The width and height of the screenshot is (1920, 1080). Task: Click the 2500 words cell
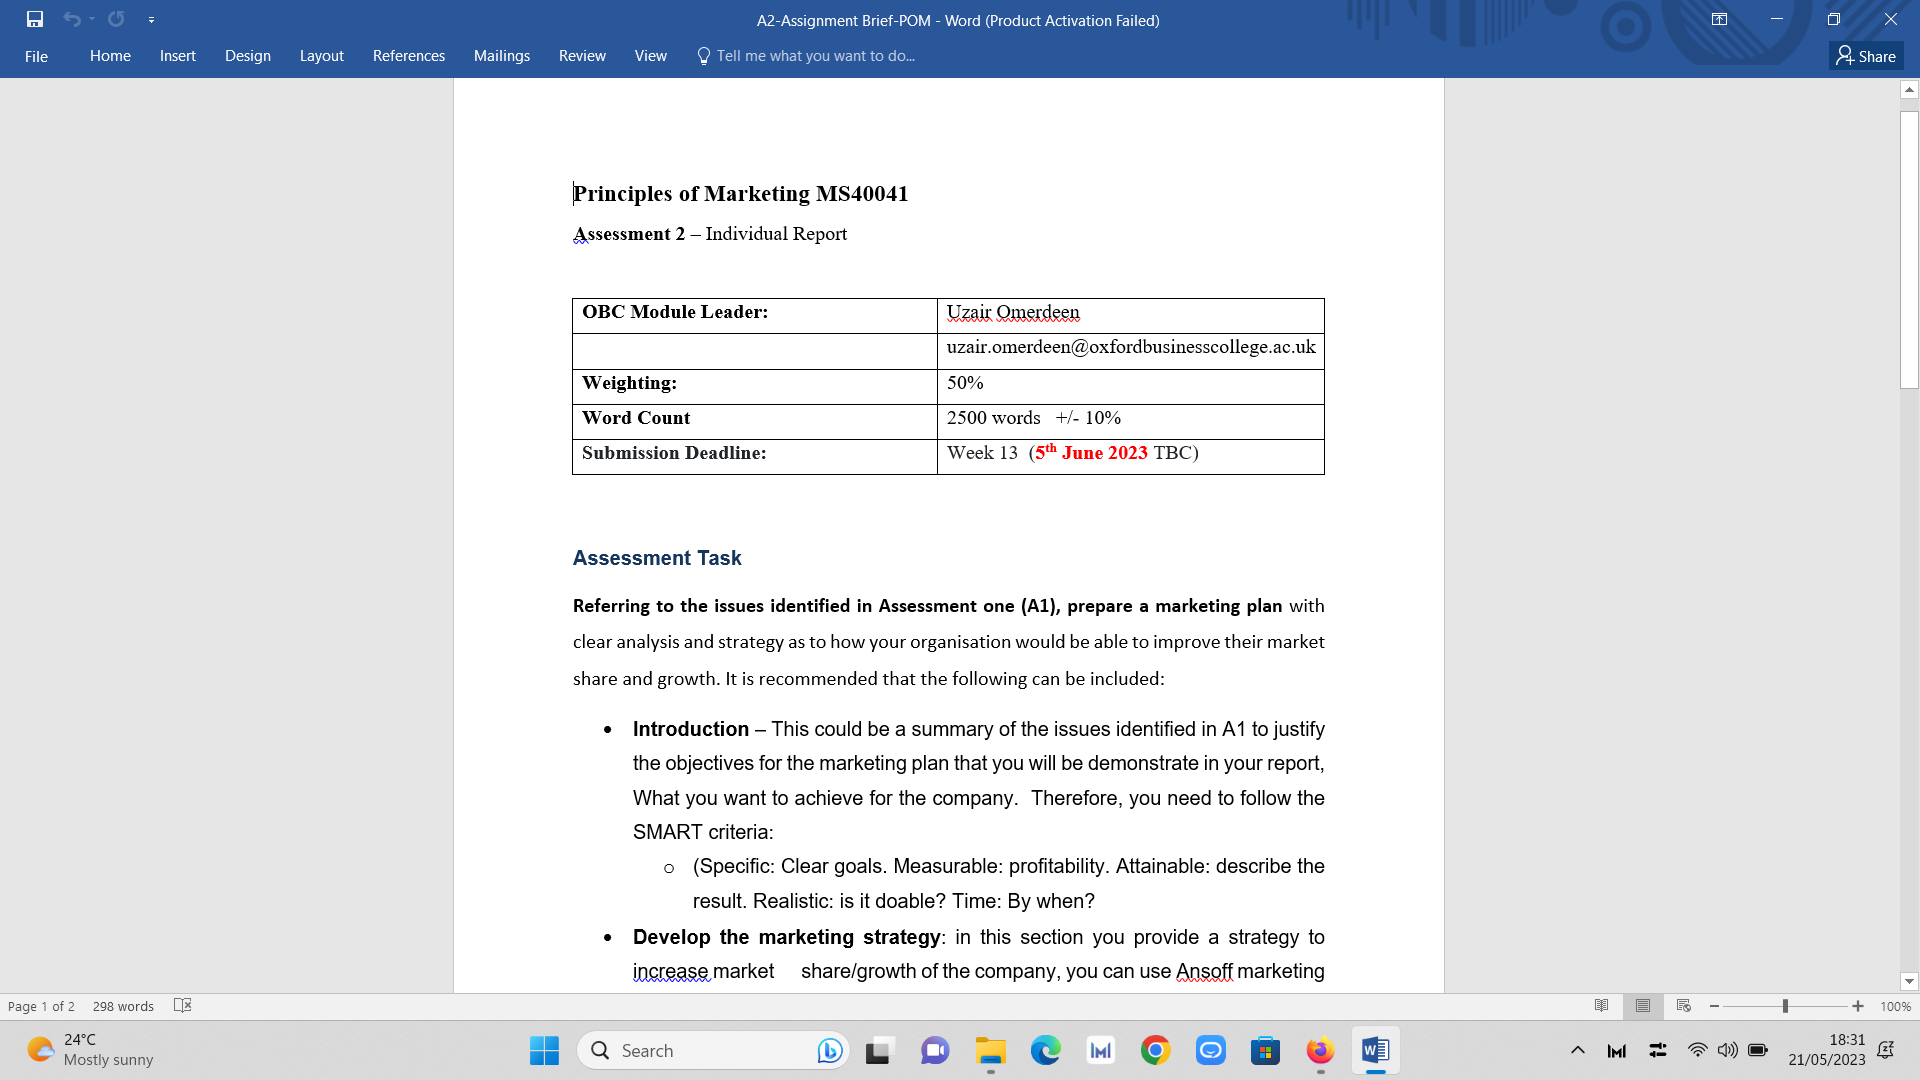(1131, 421)
